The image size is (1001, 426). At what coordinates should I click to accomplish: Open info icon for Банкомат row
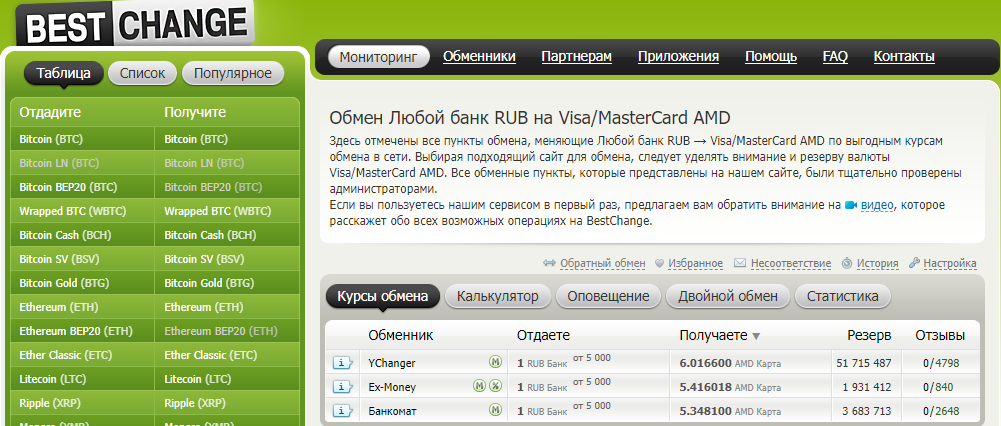[x=343, y=411]
